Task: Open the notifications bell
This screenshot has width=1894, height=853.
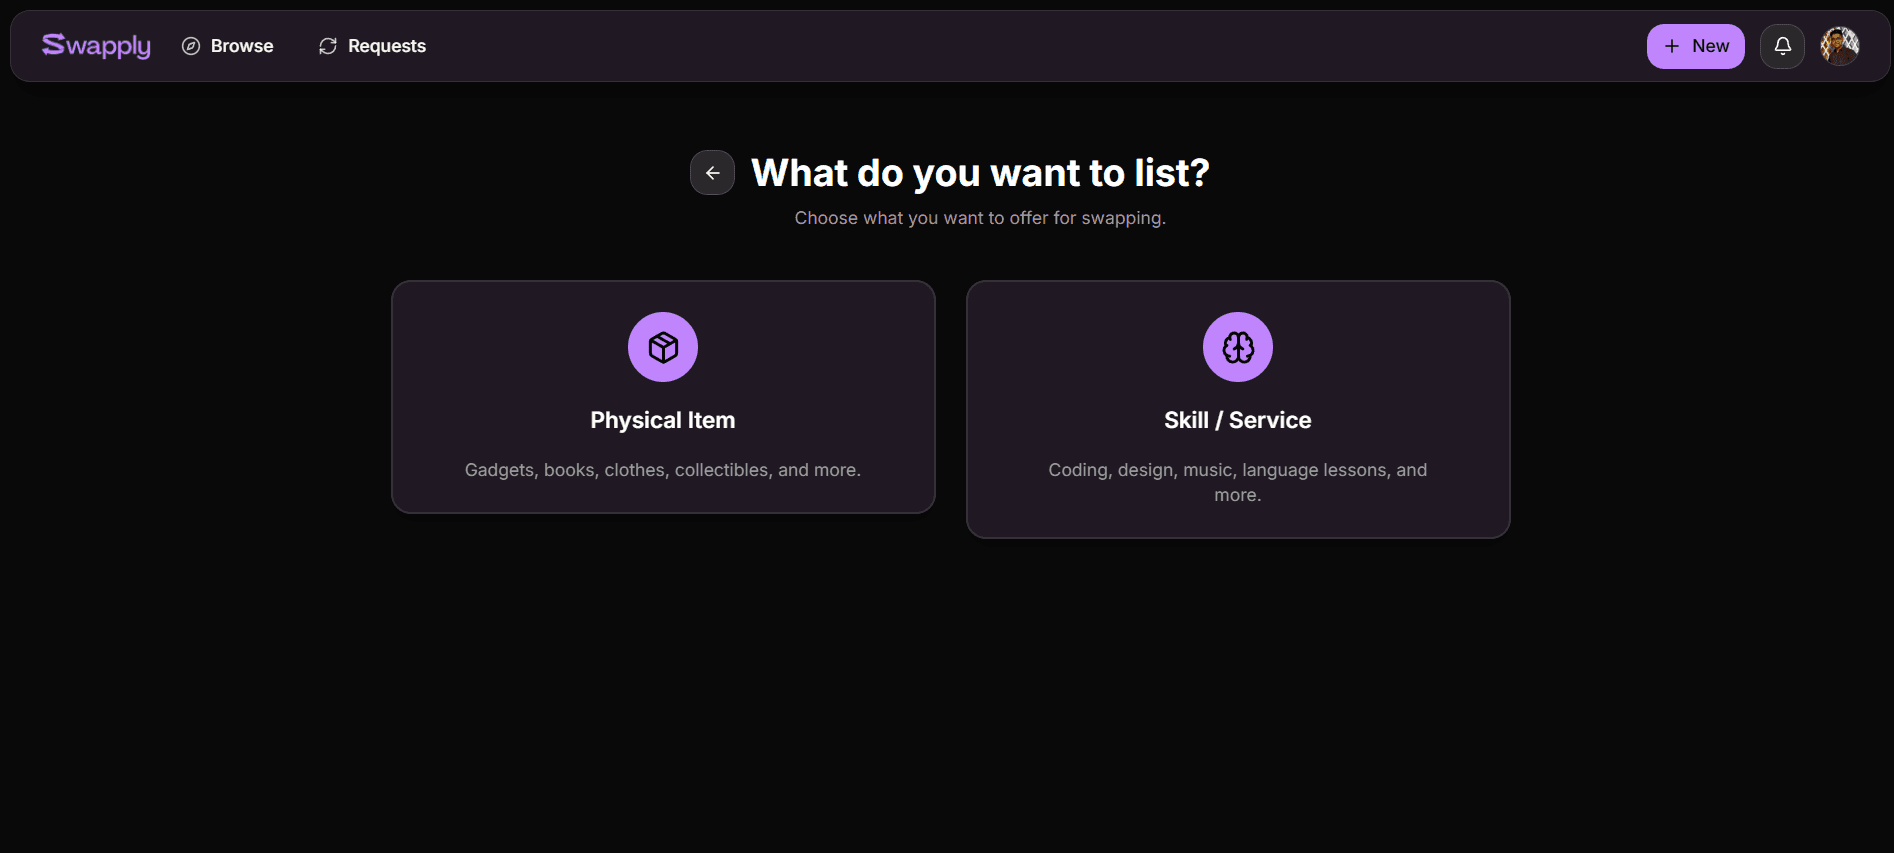Action: tap(1782, 46)
